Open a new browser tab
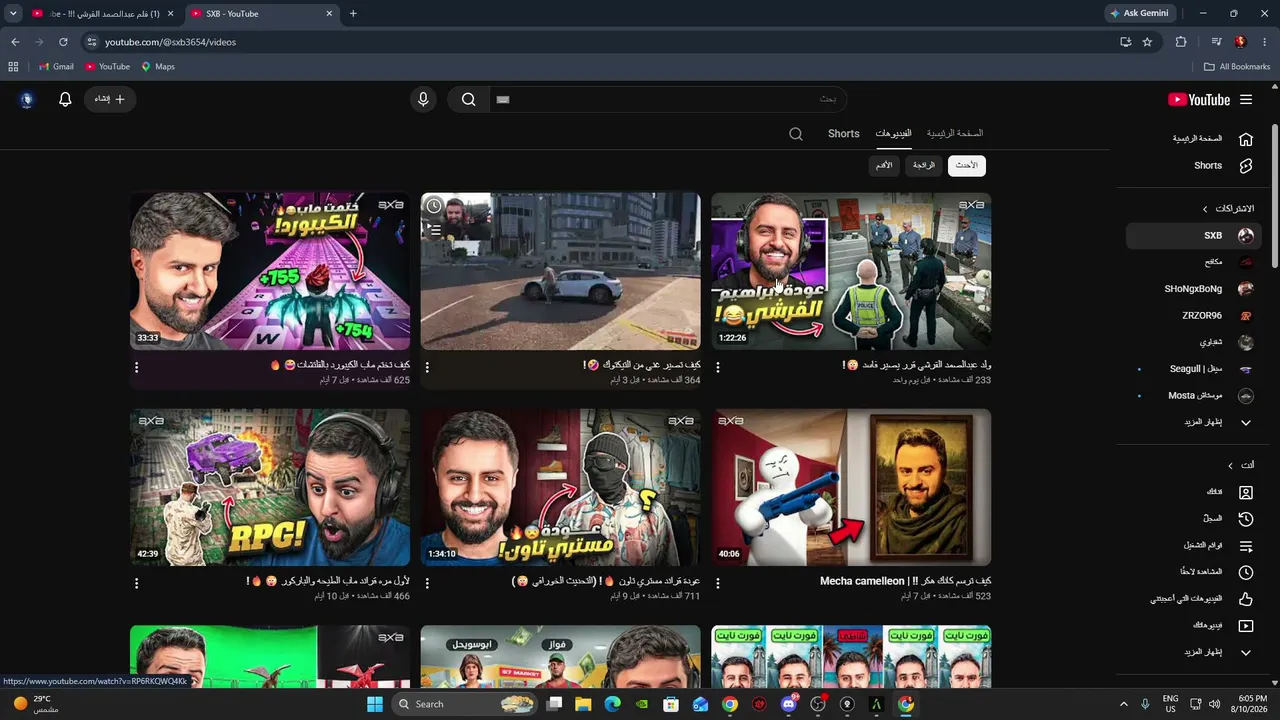 click(353, 14)
